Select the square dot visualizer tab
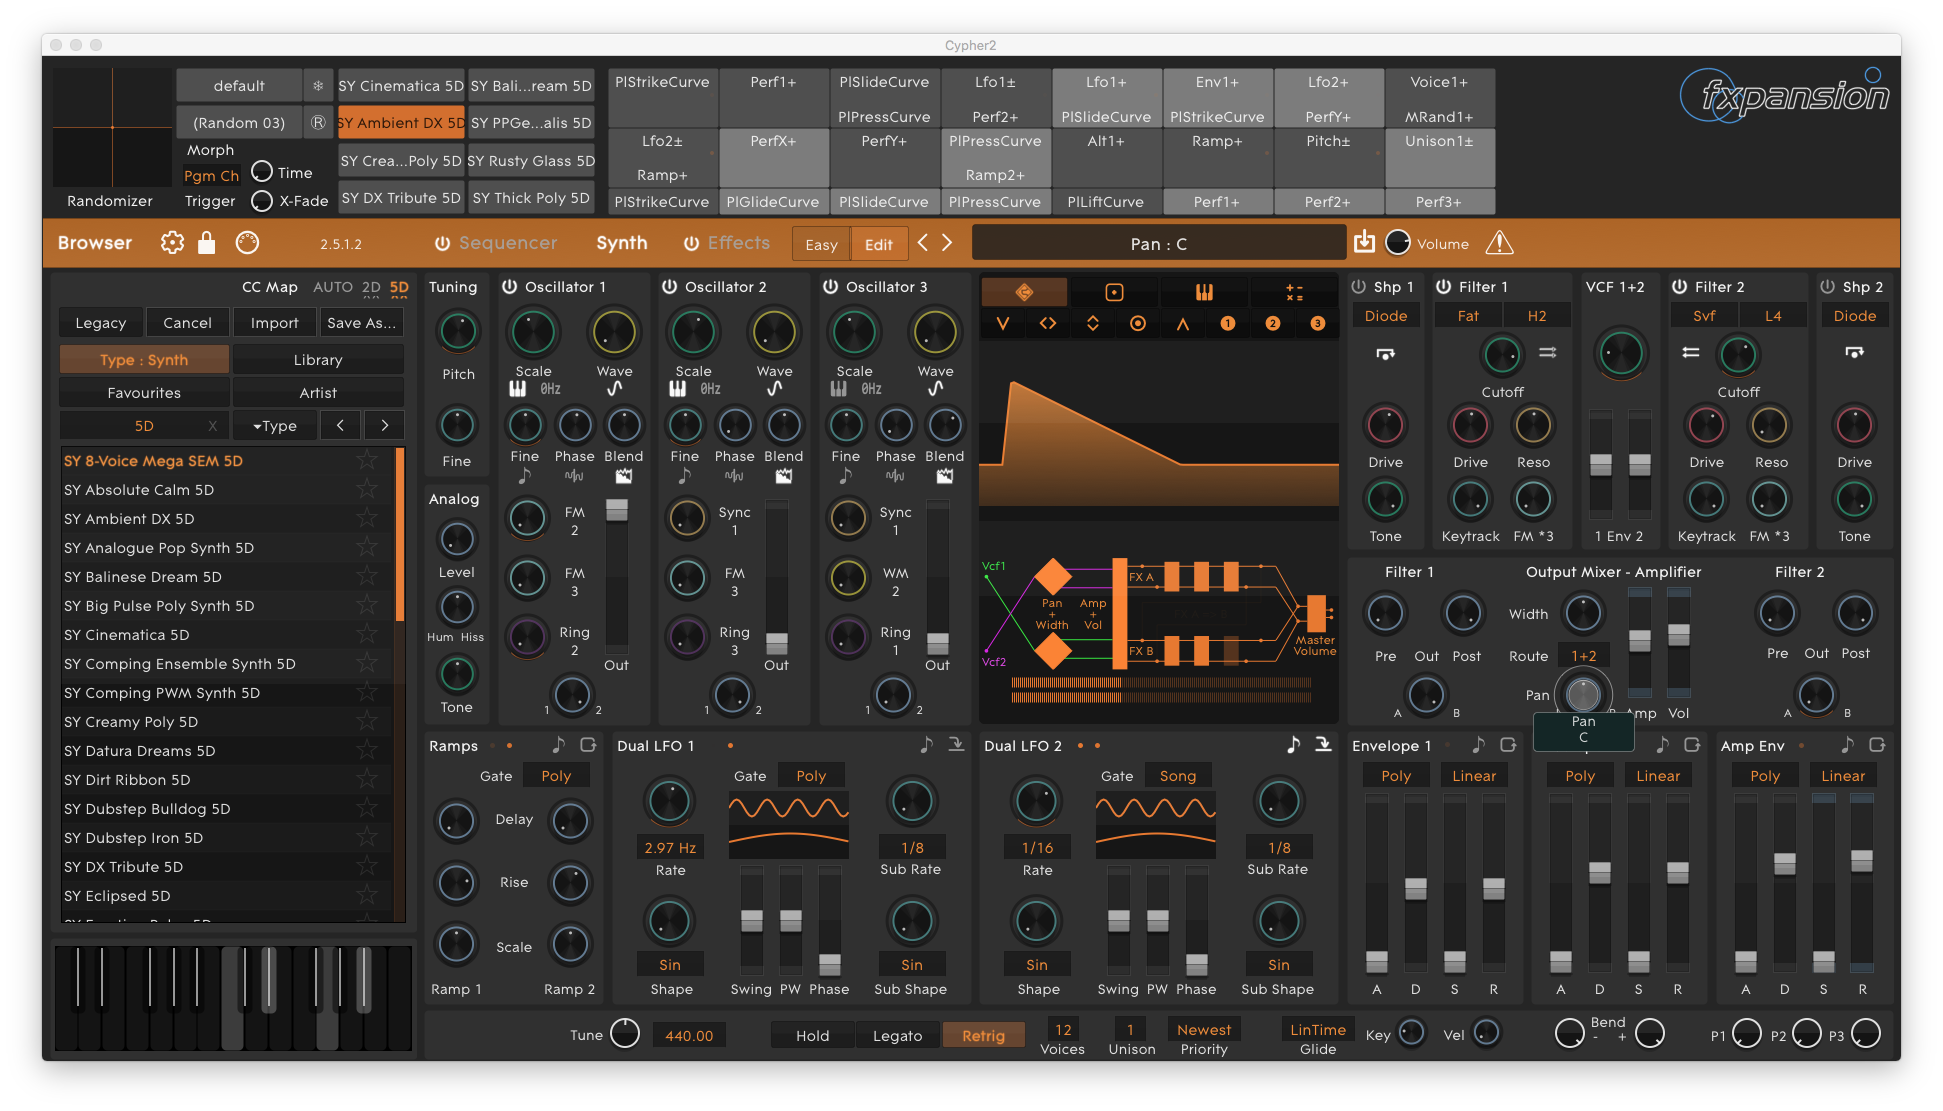 pyautogui.click(x=1114, y=292)
